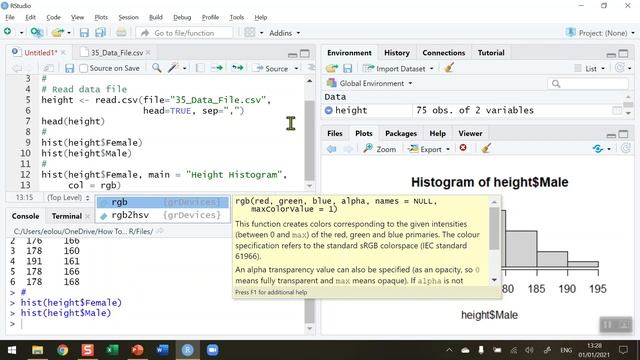Select rgb2hsv autocomplete suggestion
The height and width of the screenshot is (360, 640).
coord(162,215)
